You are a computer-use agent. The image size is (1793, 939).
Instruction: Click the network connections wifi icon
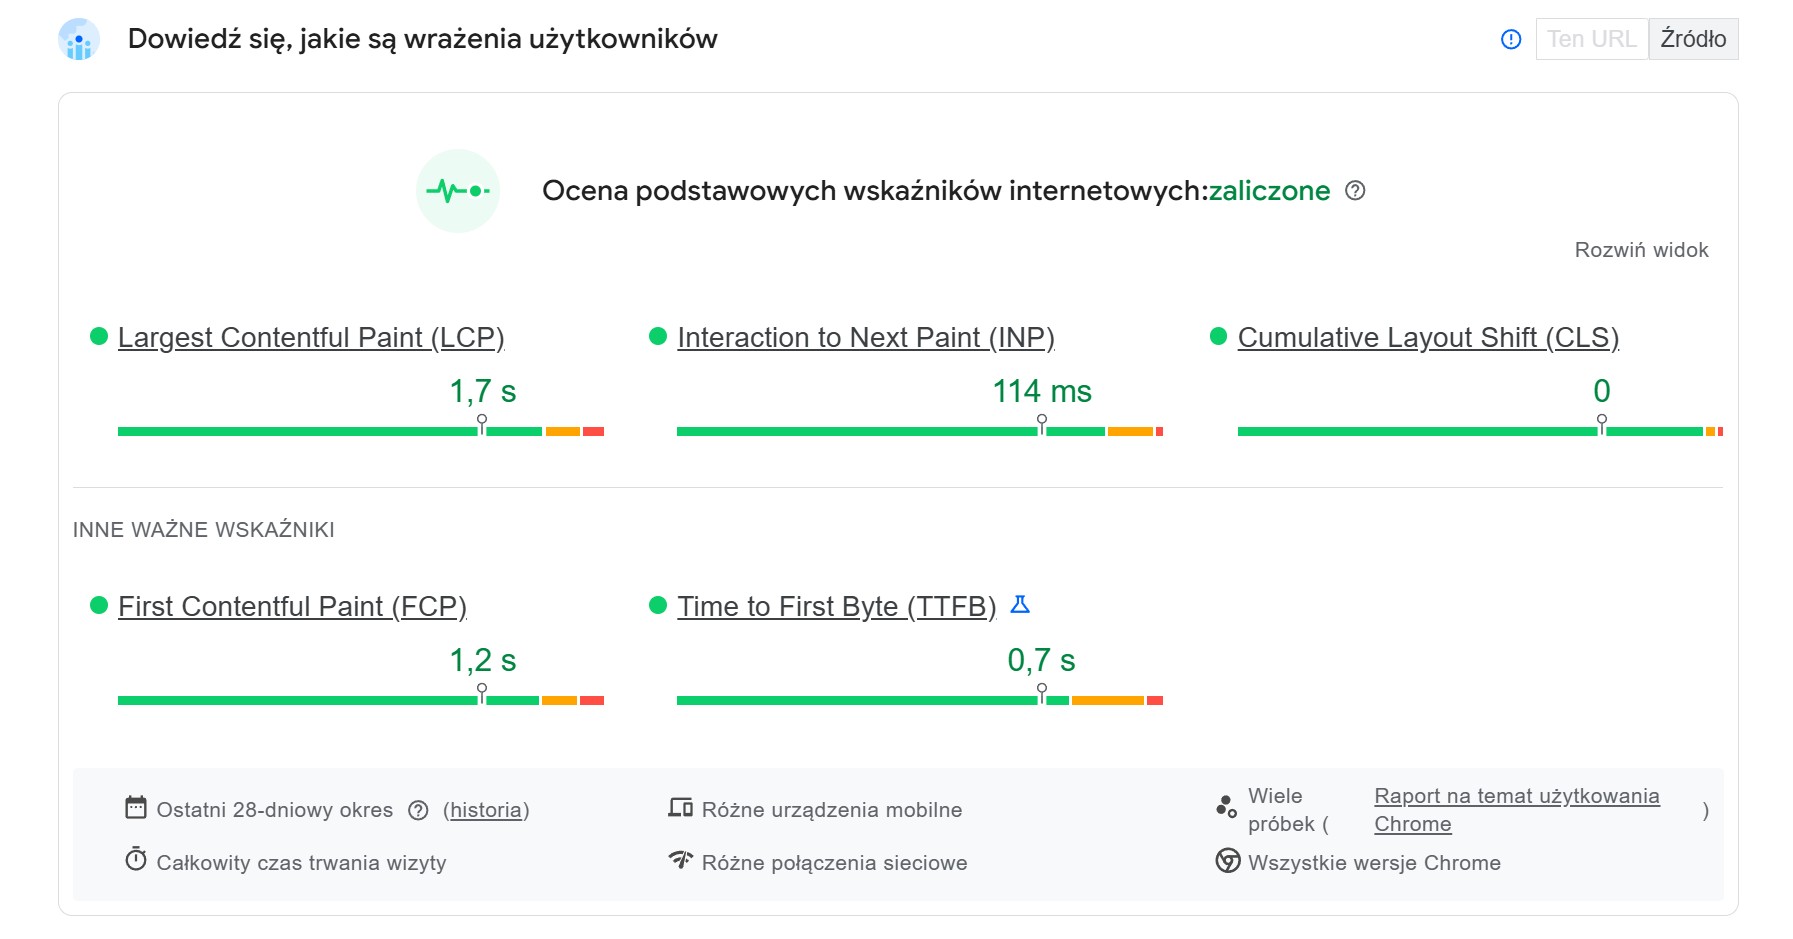pos(682,861)
